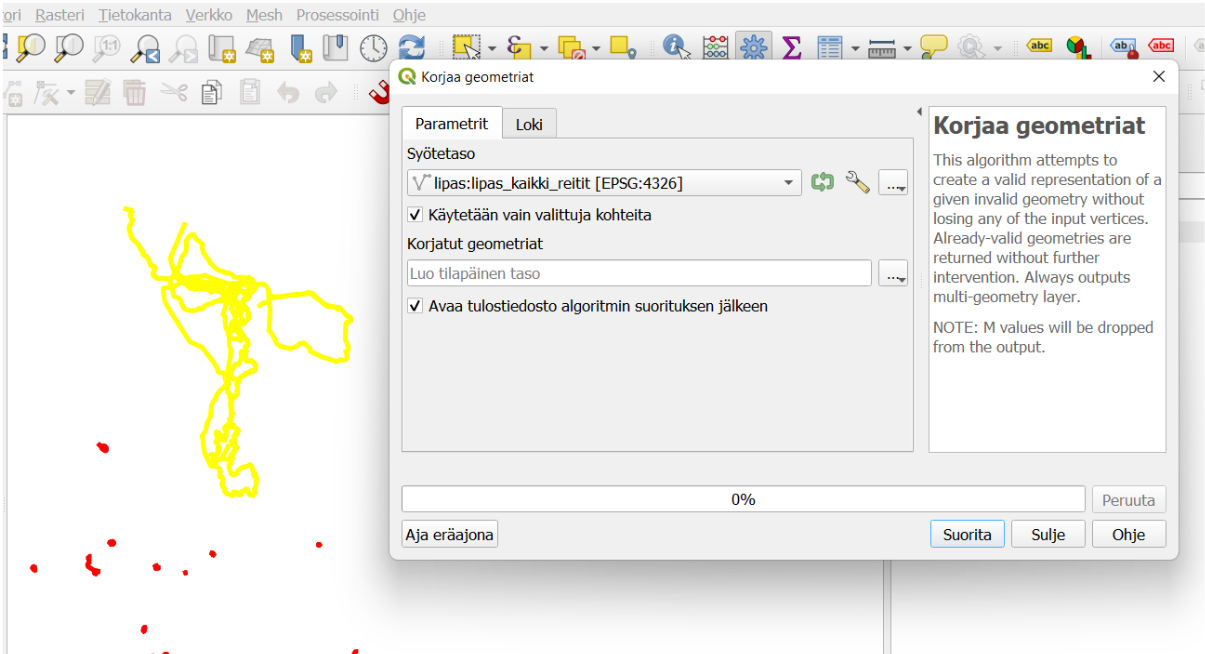Open Select by Expression dropdown arrow
The width and height of the screenshot is (1205, 654).
click(544, 48)
